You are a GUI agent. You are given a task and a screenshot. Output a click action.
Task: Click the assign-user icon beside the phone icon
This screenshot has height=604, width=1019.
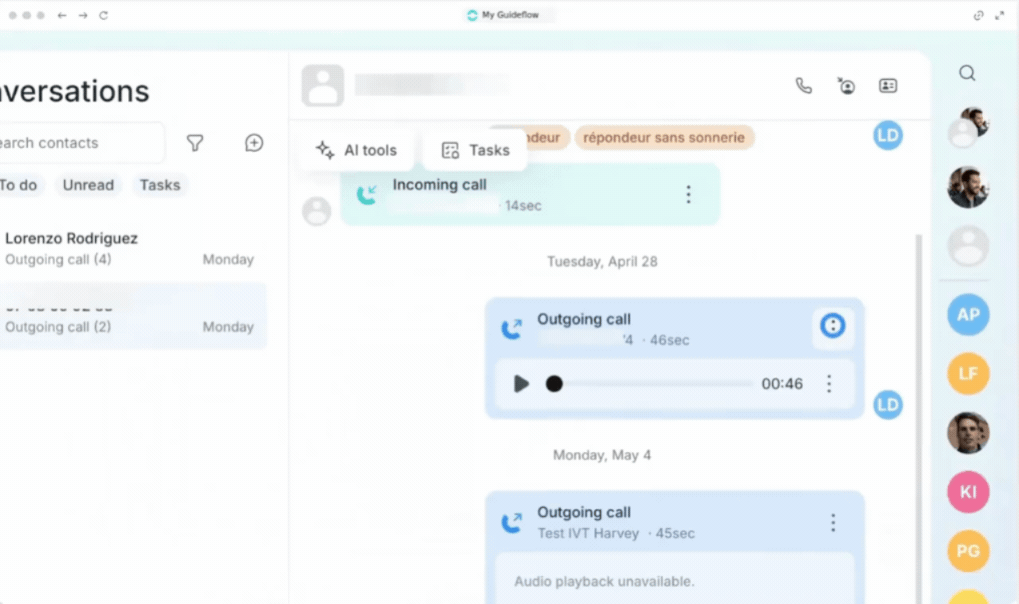point(846,86)
